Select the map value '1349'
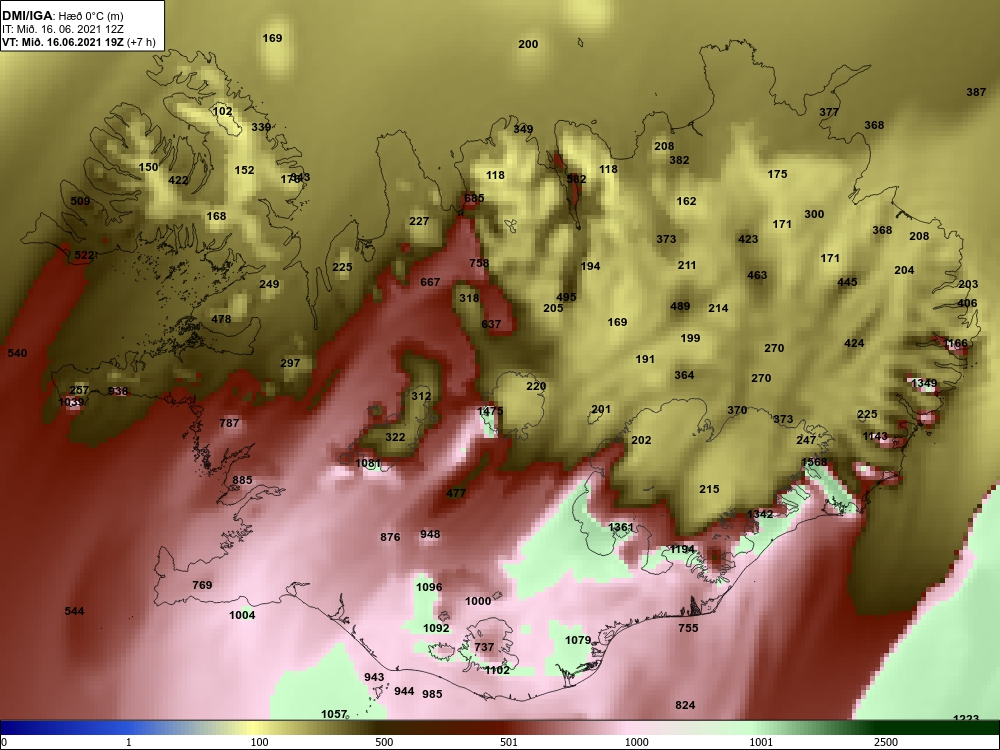 (x=924, y=383)
